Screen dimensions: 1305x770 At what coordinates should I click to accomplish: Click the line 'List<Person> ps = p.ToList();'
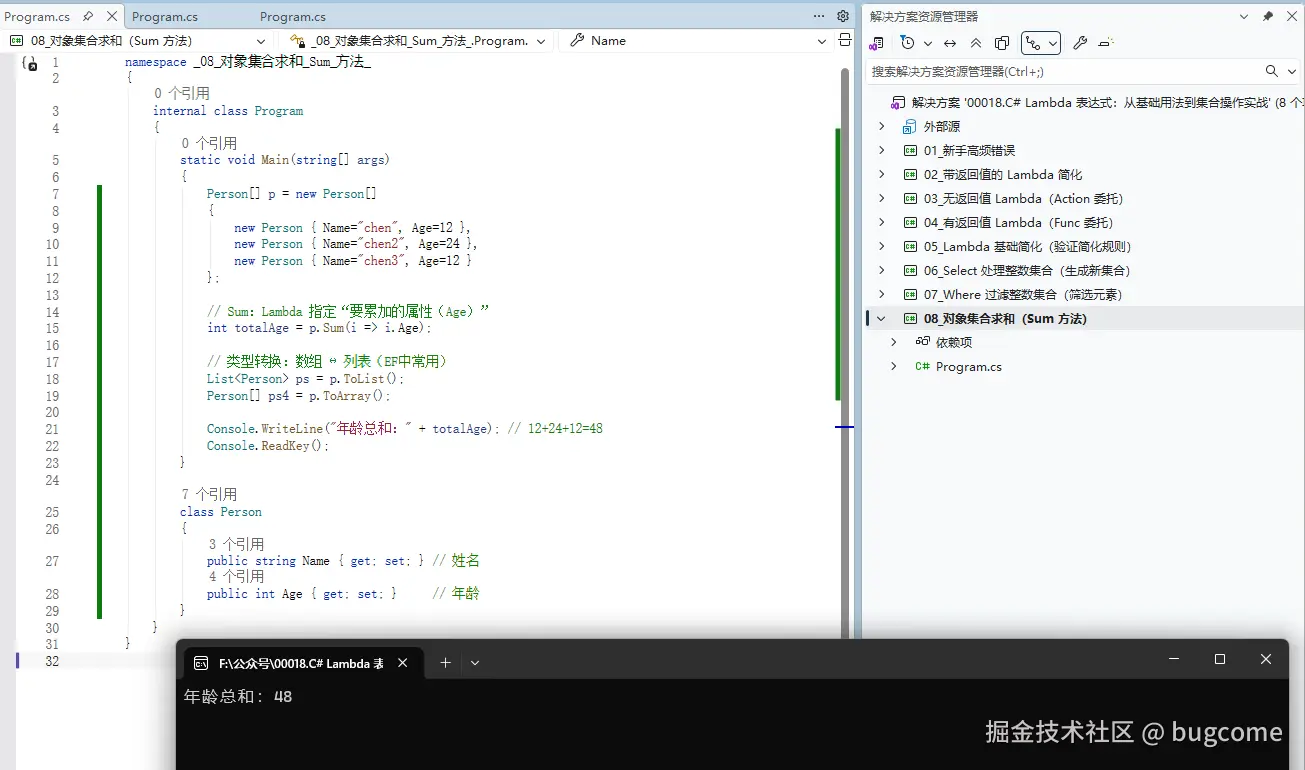(x=306, y=379)
